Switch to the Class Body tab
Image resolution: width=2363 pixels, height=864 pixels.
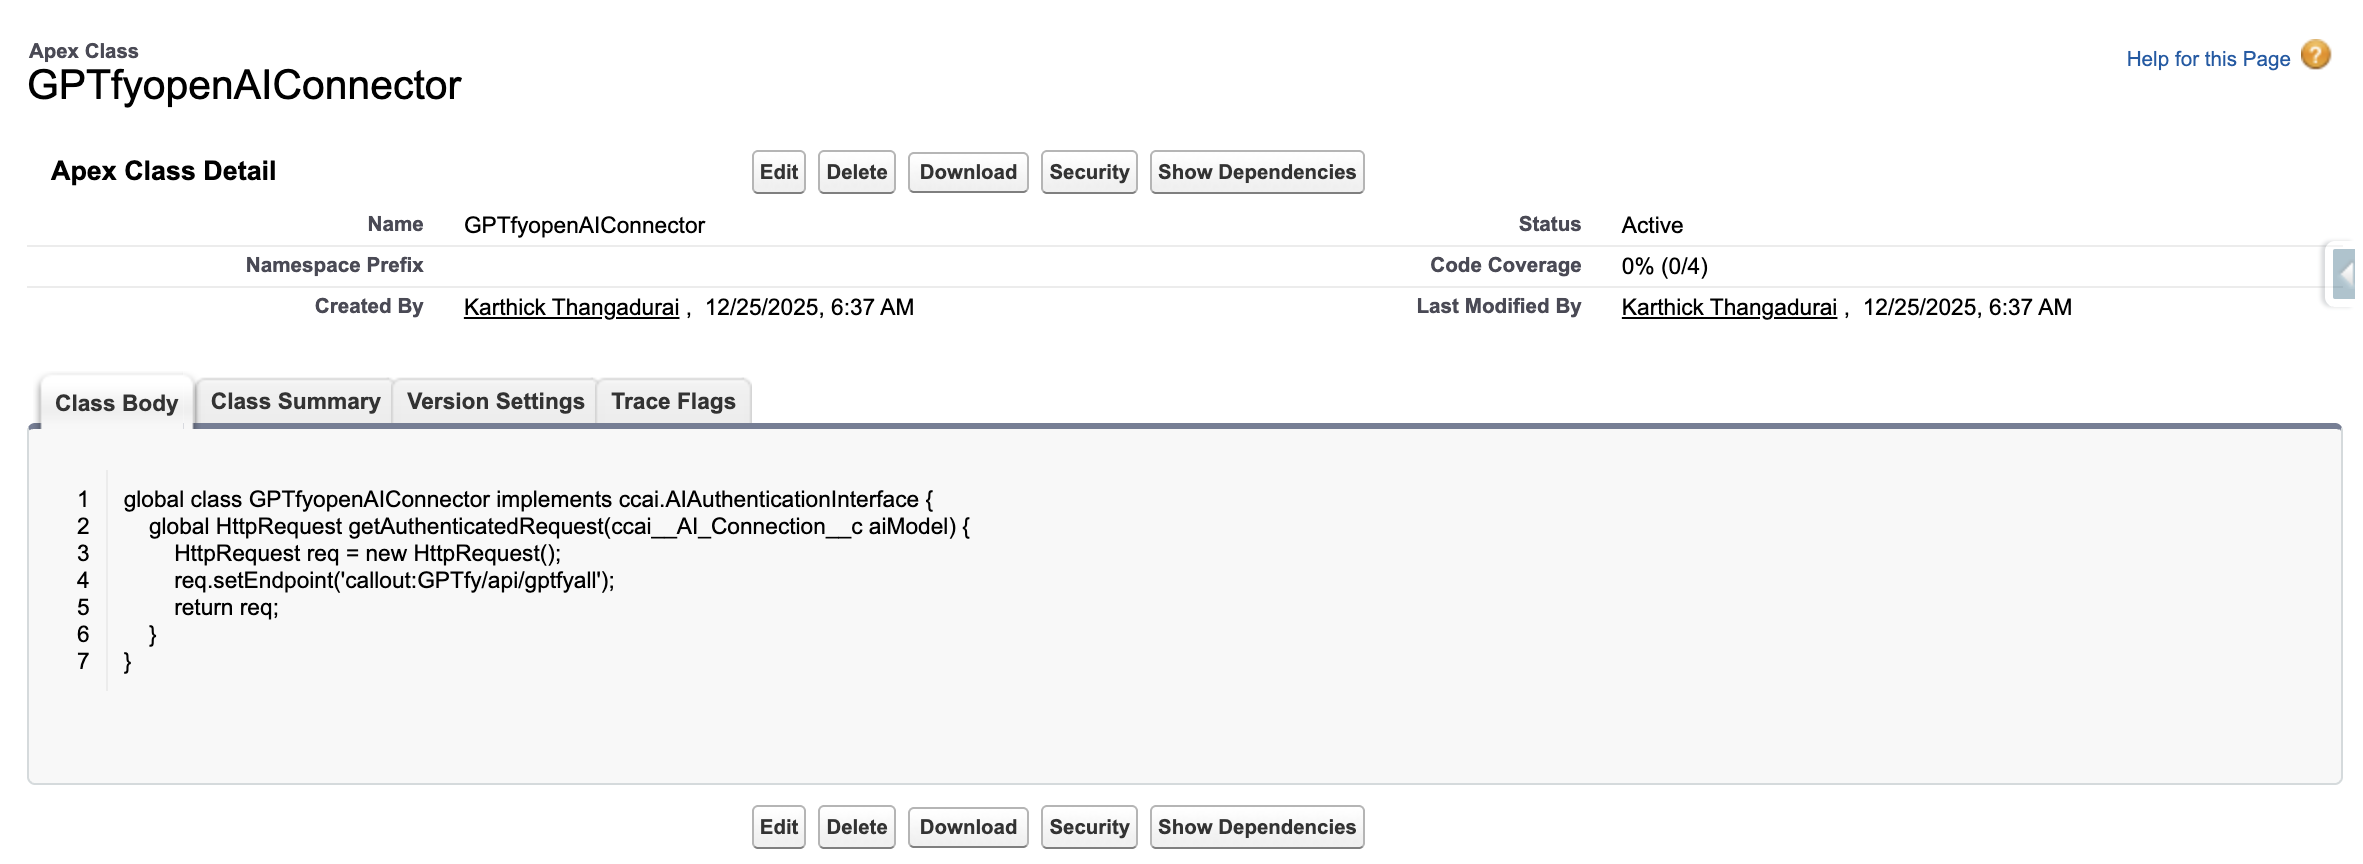point(116,403)
